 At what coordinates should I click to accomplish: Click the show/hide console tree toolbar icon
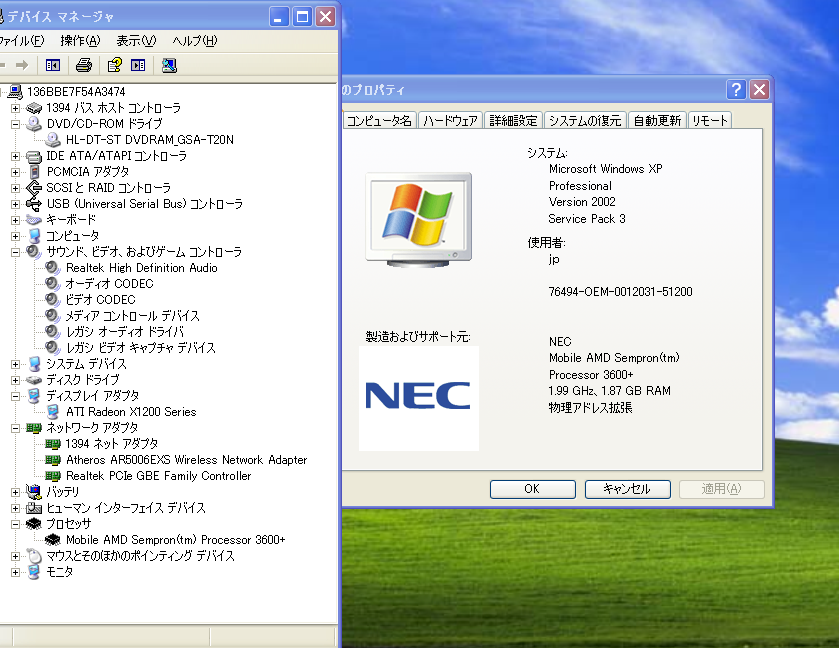53,65
